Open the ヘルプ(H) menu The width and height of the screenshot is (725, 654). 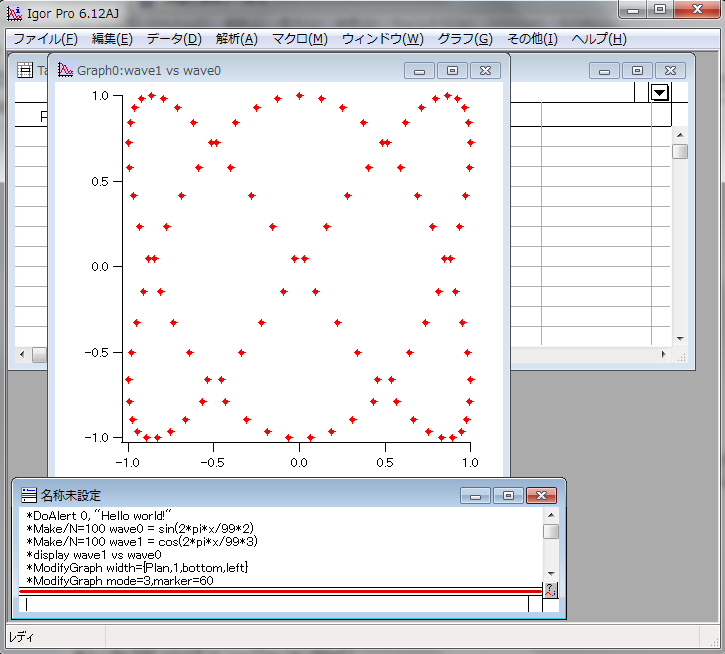click(598, 39)
